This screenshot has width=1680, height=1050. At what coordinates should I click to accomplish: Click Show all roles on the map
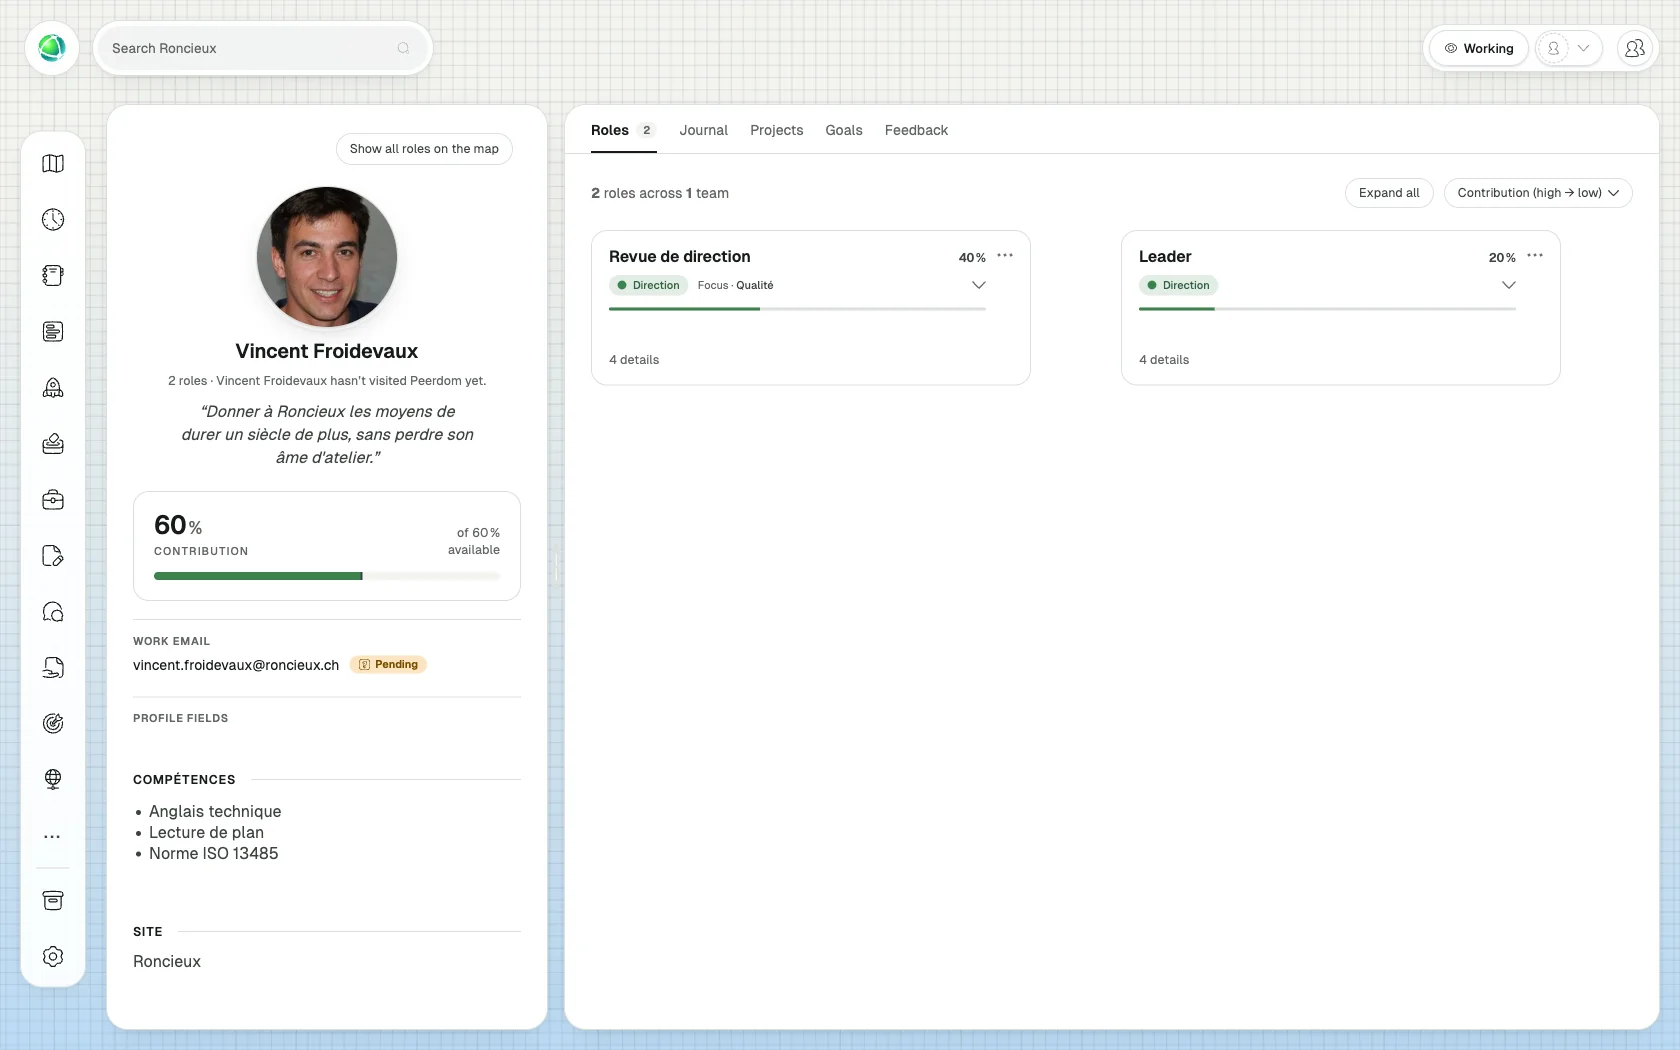coord(424,149)
